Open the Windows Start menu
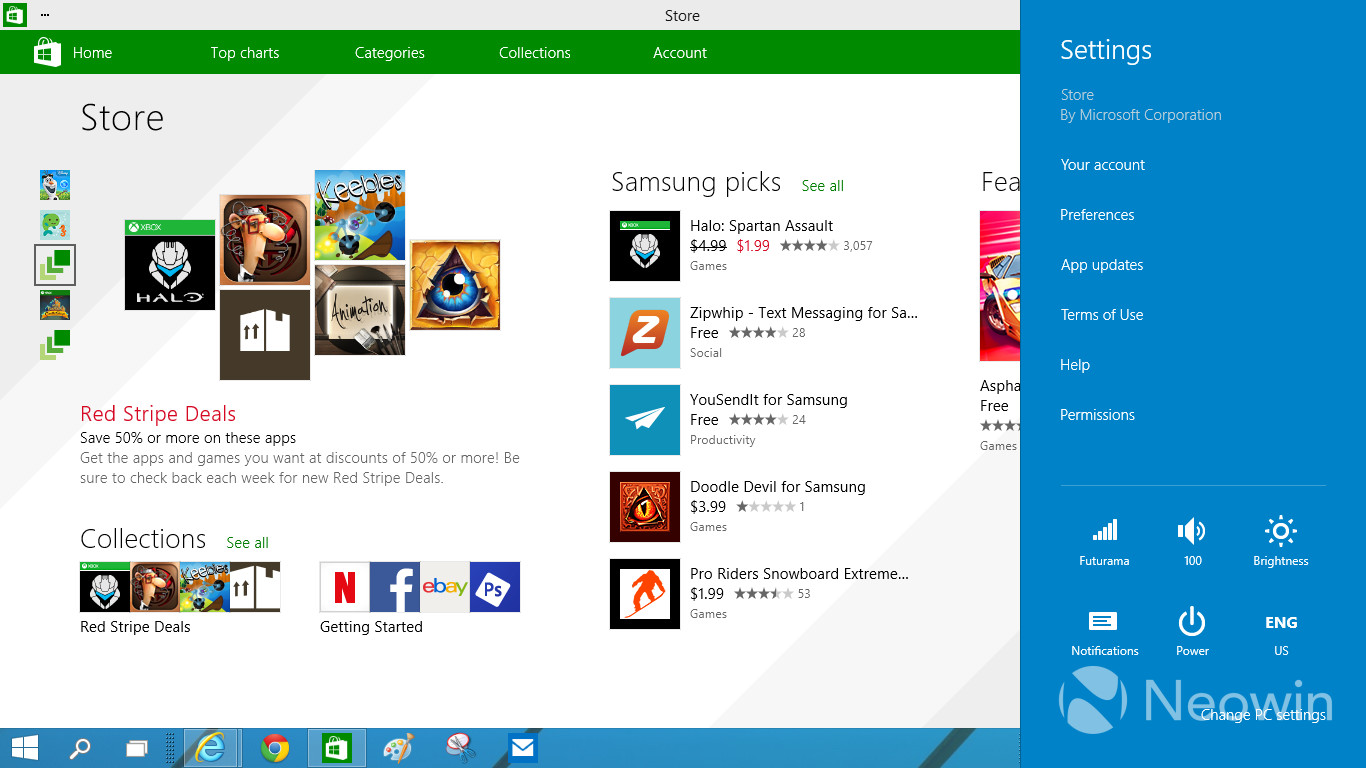Viewport: 1366px width, 768px height. click(x=24, y=747)
